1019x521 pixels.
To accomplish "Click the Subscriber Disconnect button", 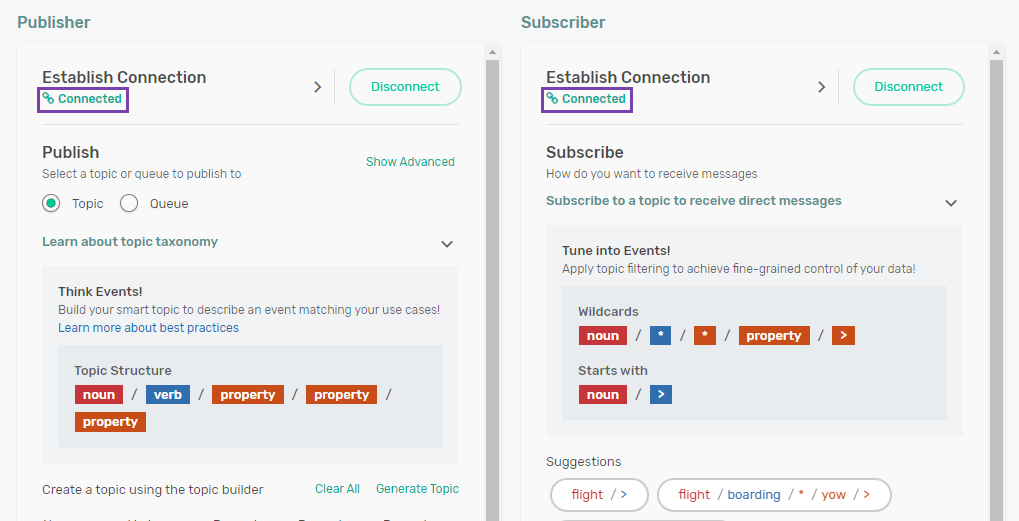I will [x=908, y=87].
